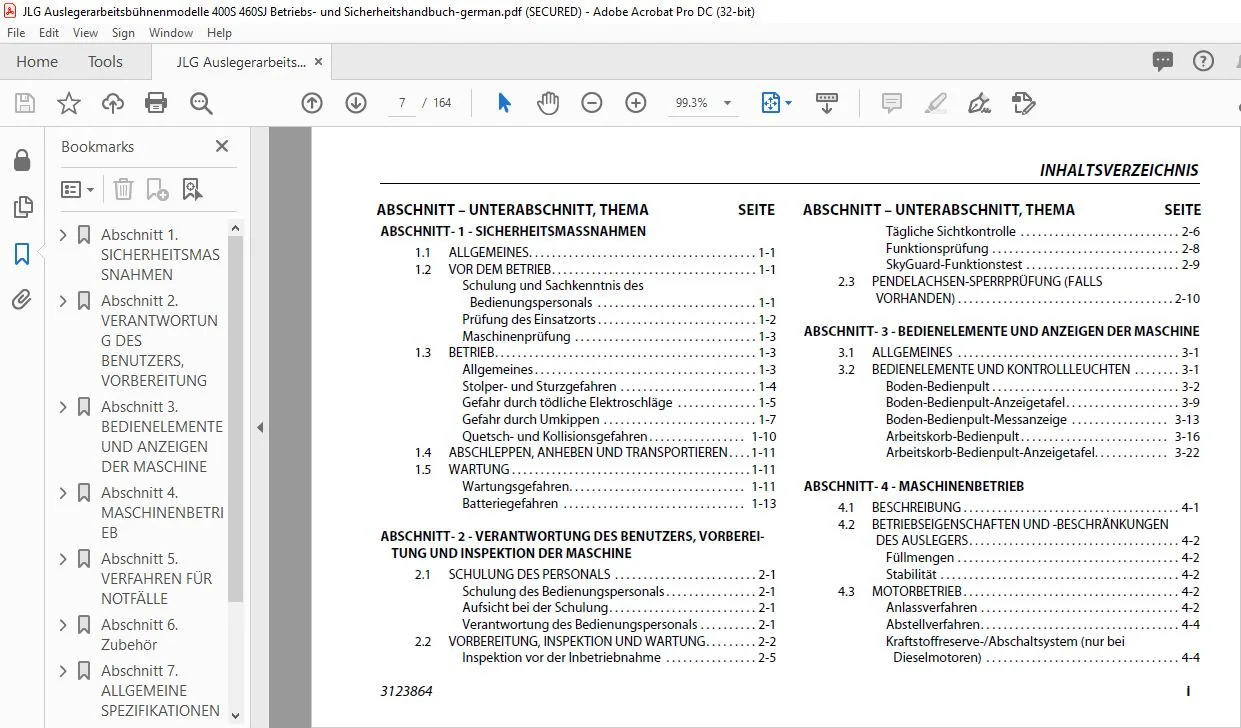Toggle the Attachments paperclip panel
1241x728 pixels.
(x=22, y=300)
